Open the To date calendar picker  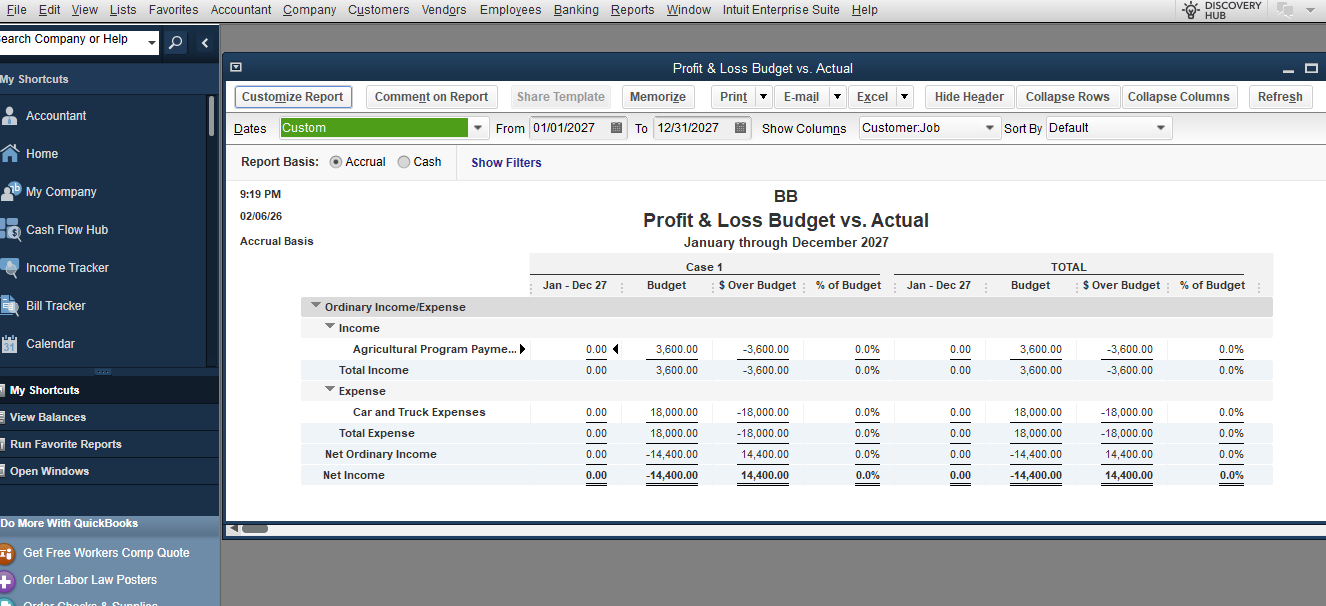coord(741,128)
